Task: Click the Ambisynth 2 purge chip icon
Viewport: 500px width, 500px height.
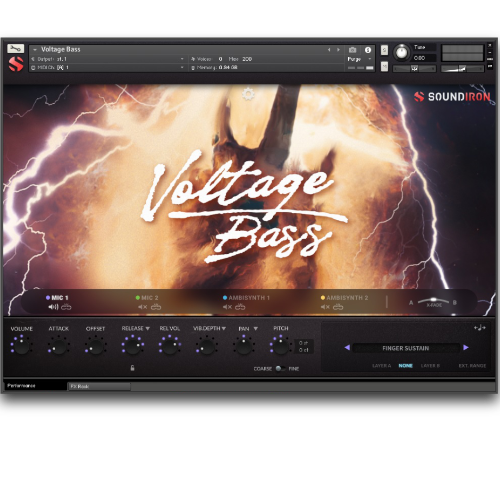Action: pyautogui.click(x=338, y=307)
